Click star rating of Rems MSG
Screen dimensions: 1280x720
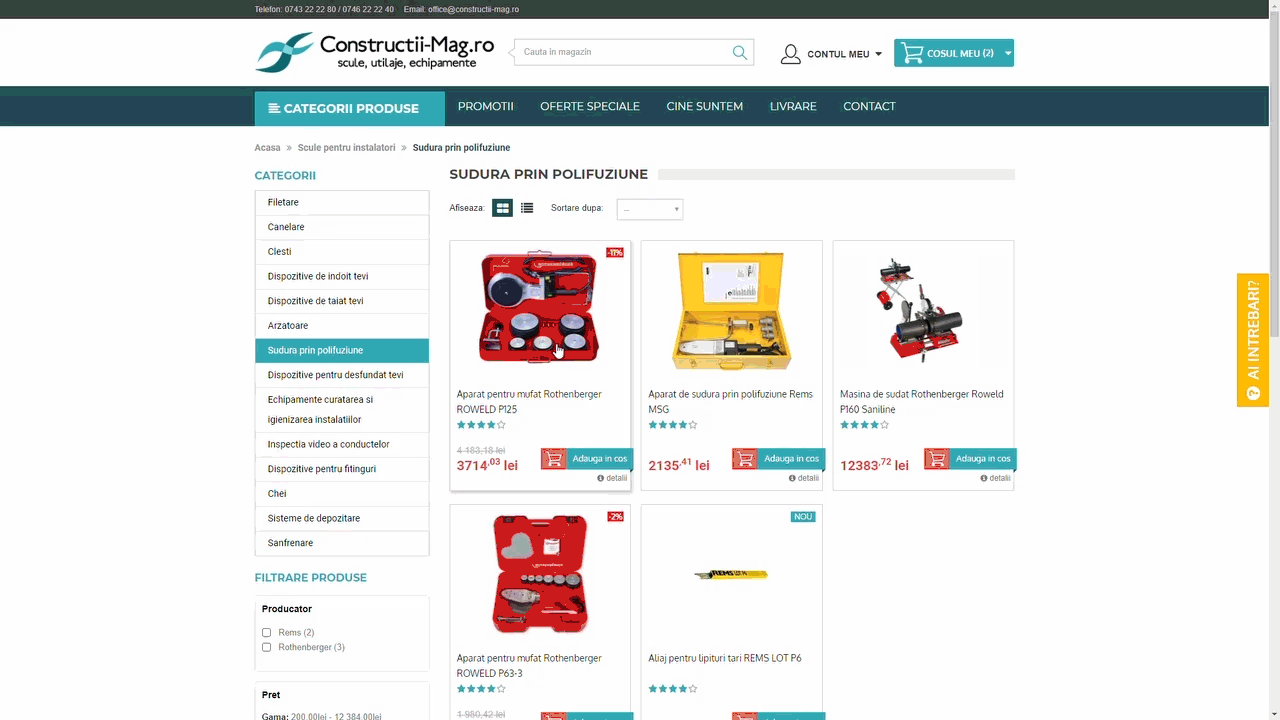(673, 425)
